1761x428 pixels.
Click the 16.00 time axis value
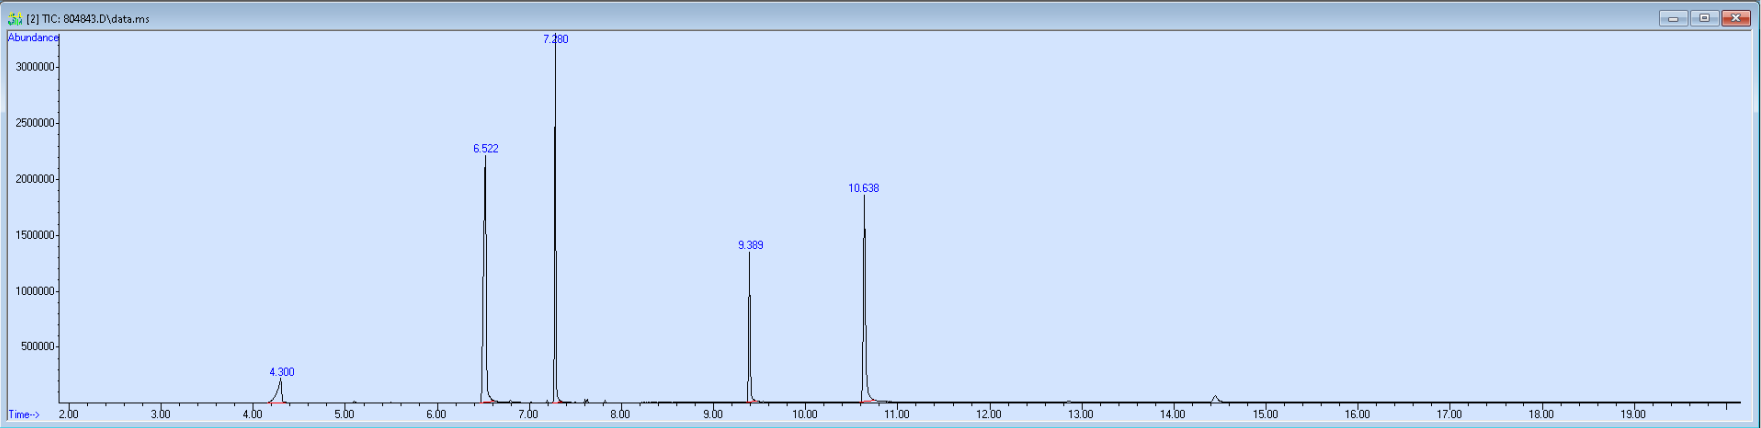pyautogui.click(x=1357, y=414)
